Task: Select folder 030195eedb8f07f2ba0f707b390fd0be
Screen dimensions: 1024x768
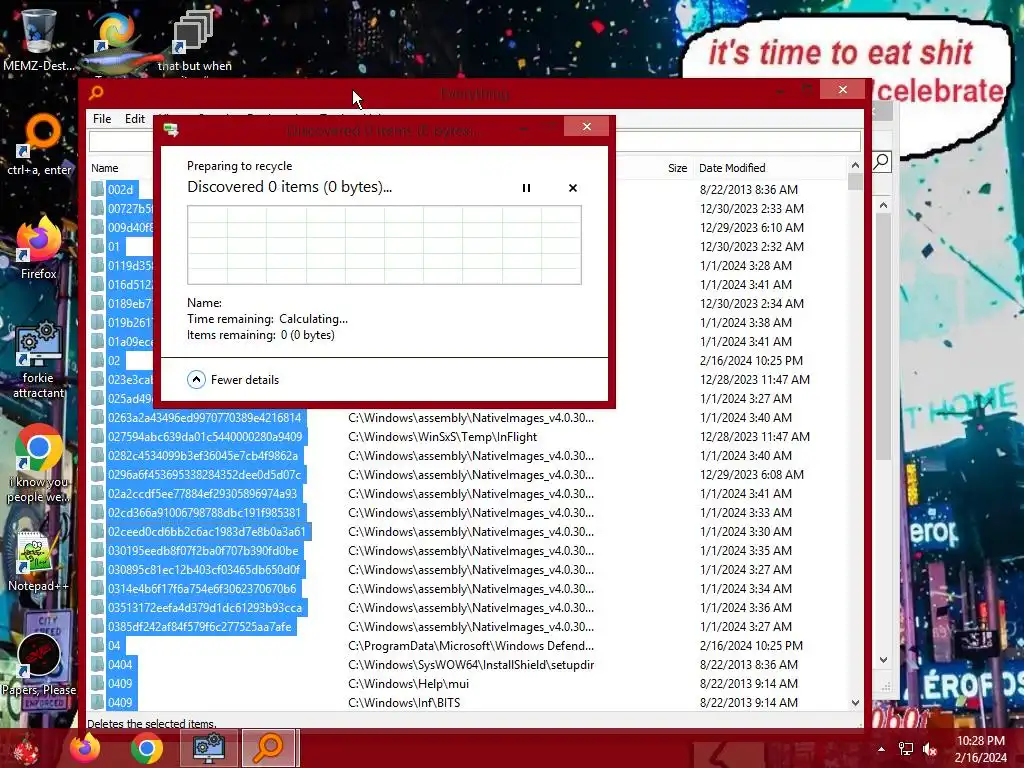Action: [x=203, y=551]
